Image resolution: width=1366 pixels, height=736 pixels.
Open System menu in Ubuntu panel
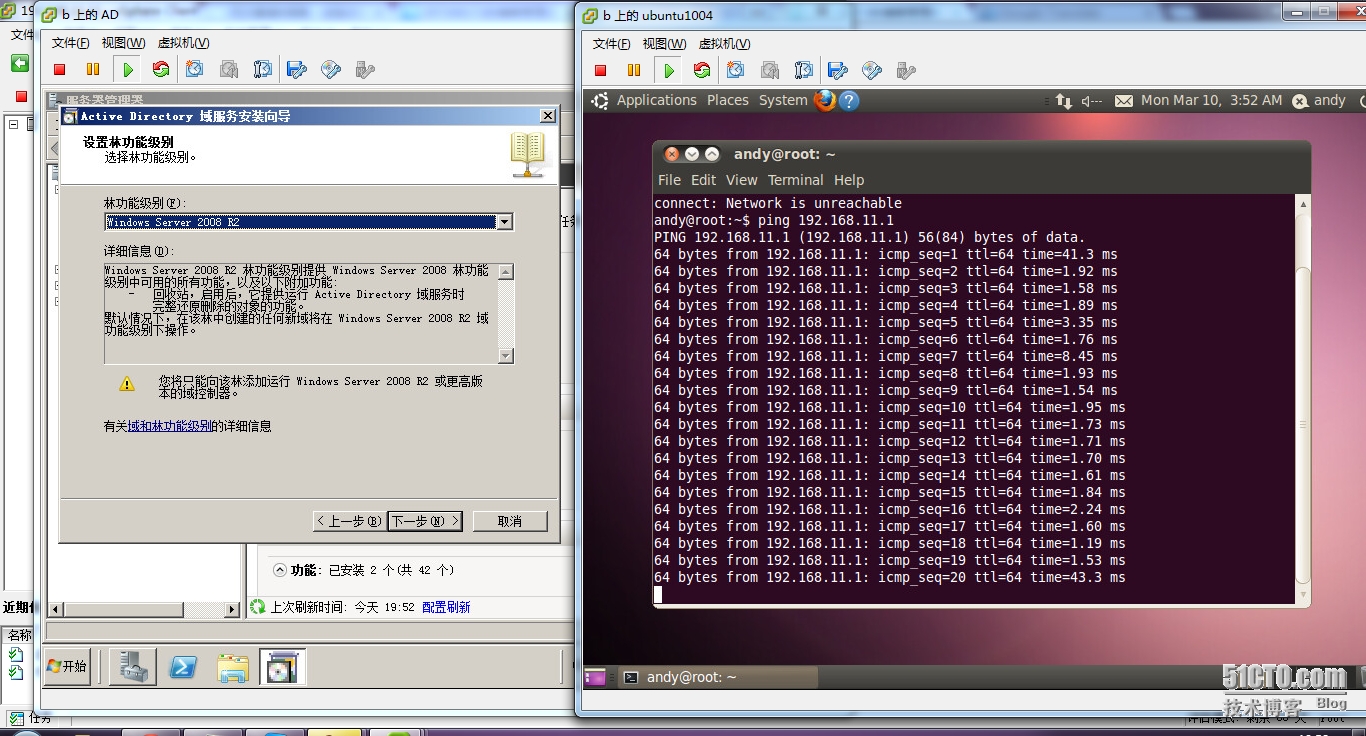click(783, 100)
